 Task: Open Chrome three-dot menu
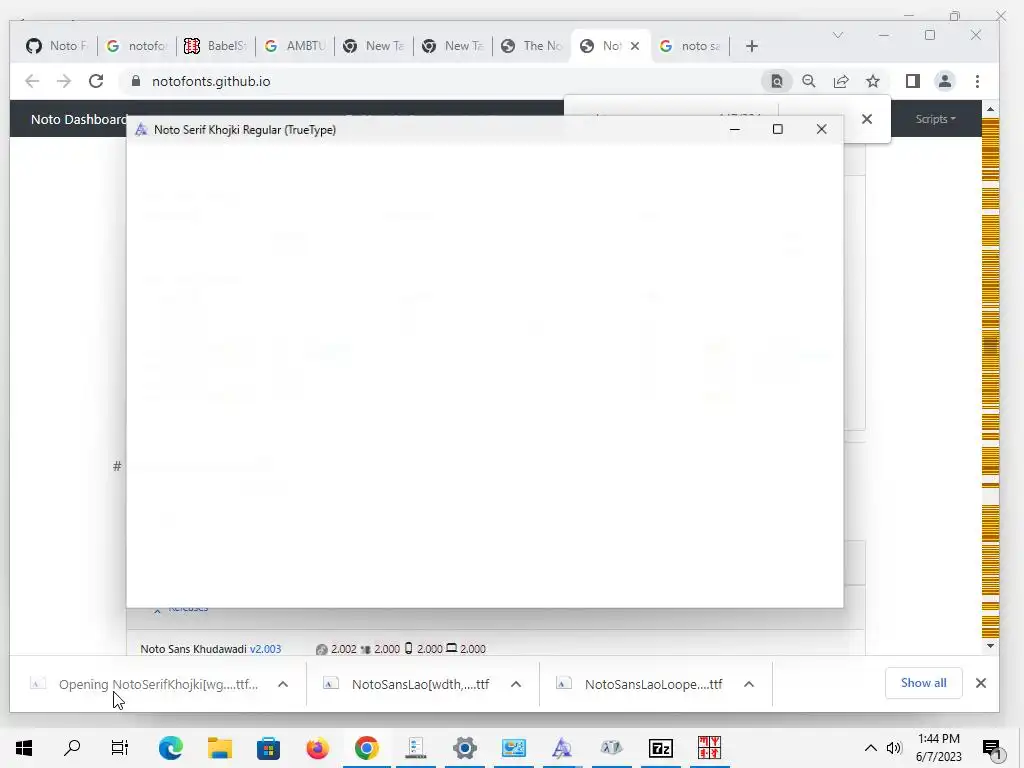[x=977, y=81]
